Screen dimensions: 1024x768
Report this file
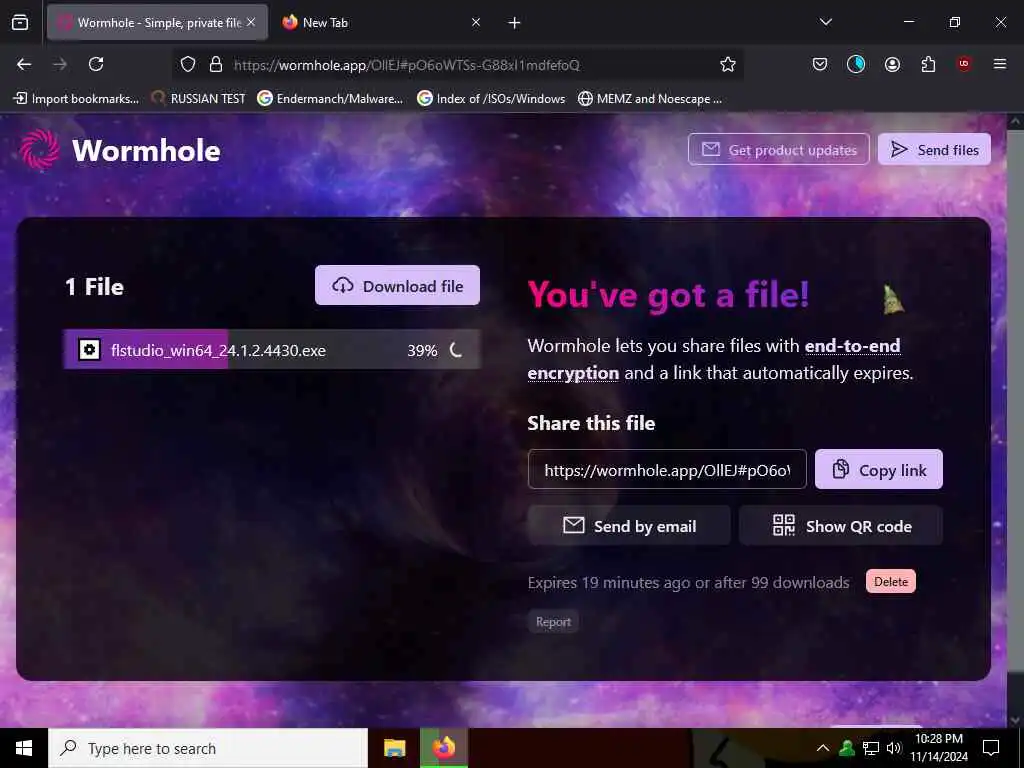[x=553, y=622]
